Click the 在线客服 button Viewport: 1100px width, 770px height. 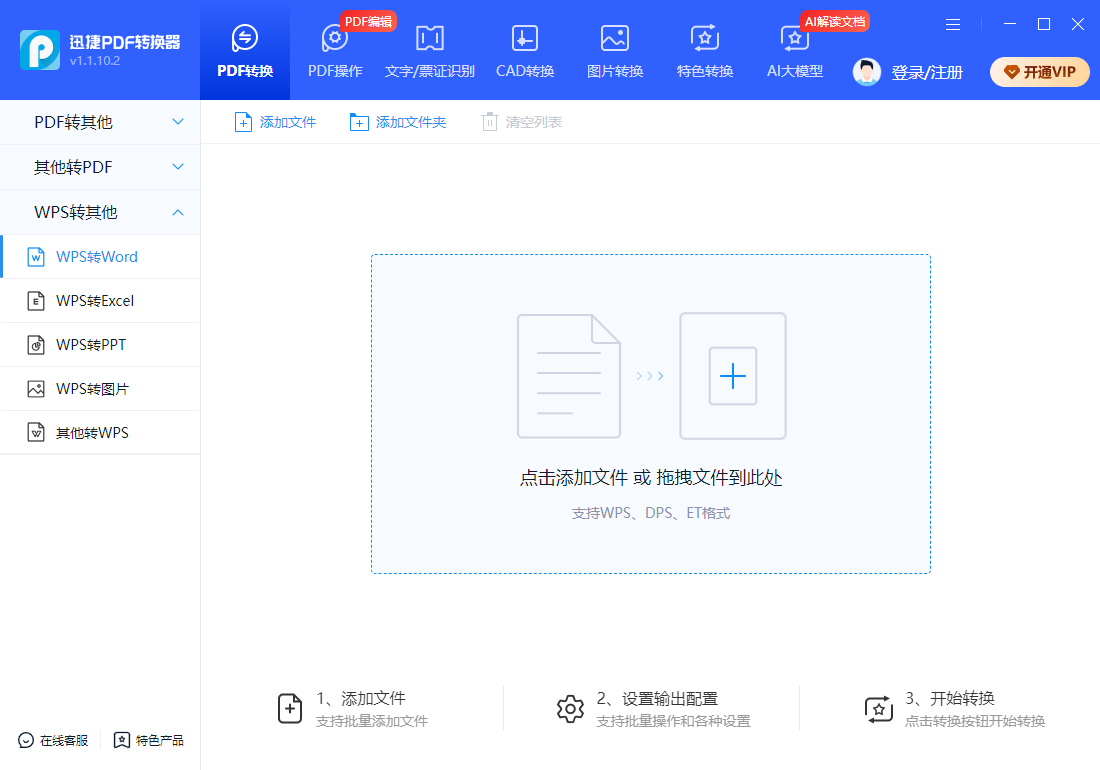coord(53,740)
